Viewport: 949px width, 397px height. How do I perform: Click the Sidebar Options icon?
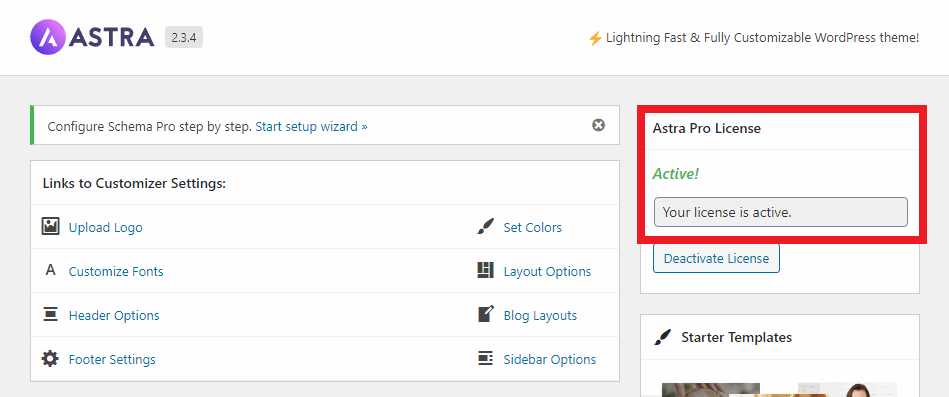click(485, 359)
